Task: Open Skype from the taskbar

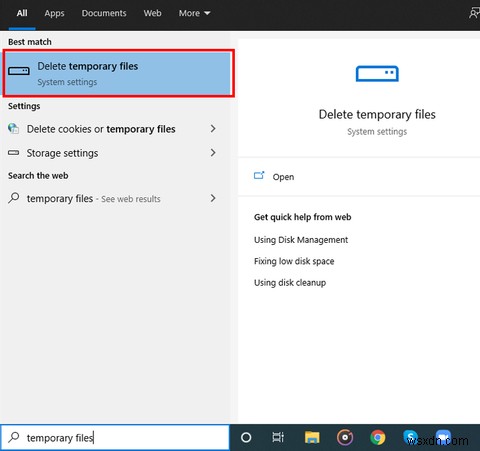Action: (x=410, y=437)
